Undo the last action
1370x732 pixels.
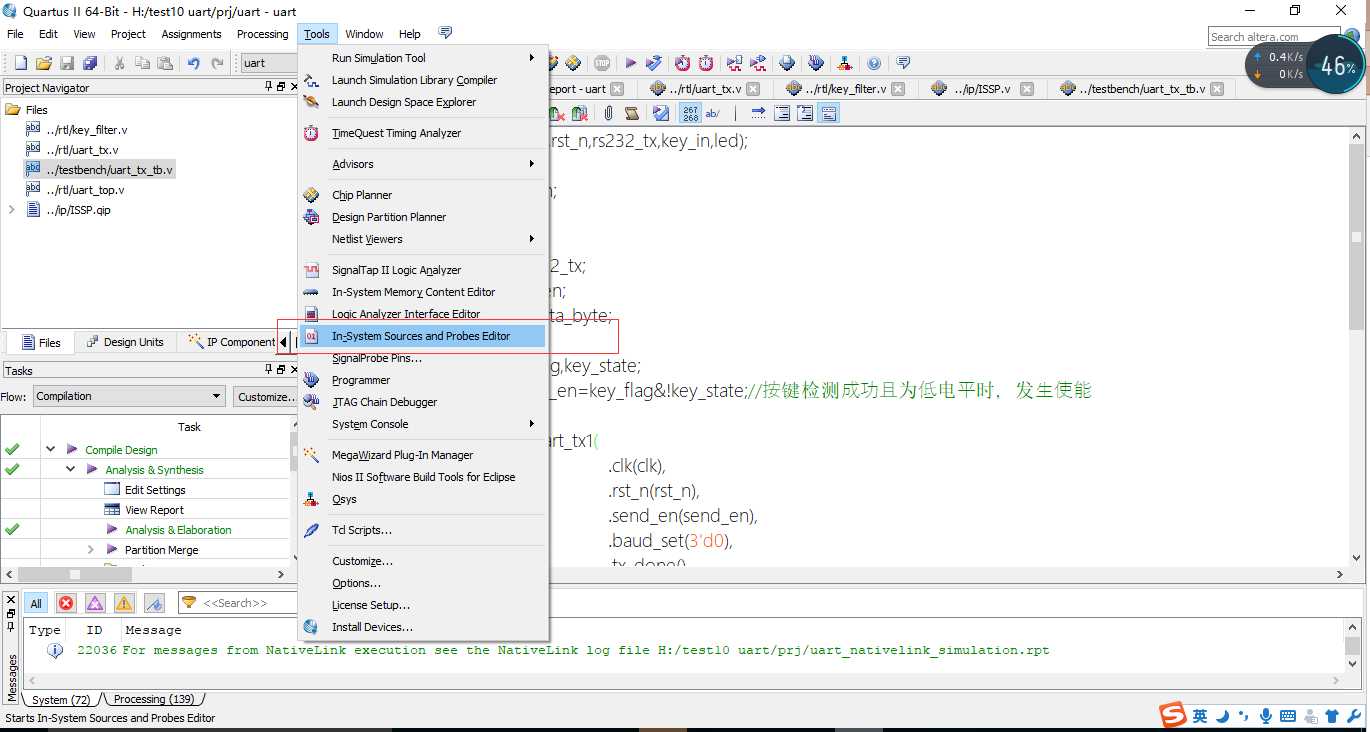(193, 63)
